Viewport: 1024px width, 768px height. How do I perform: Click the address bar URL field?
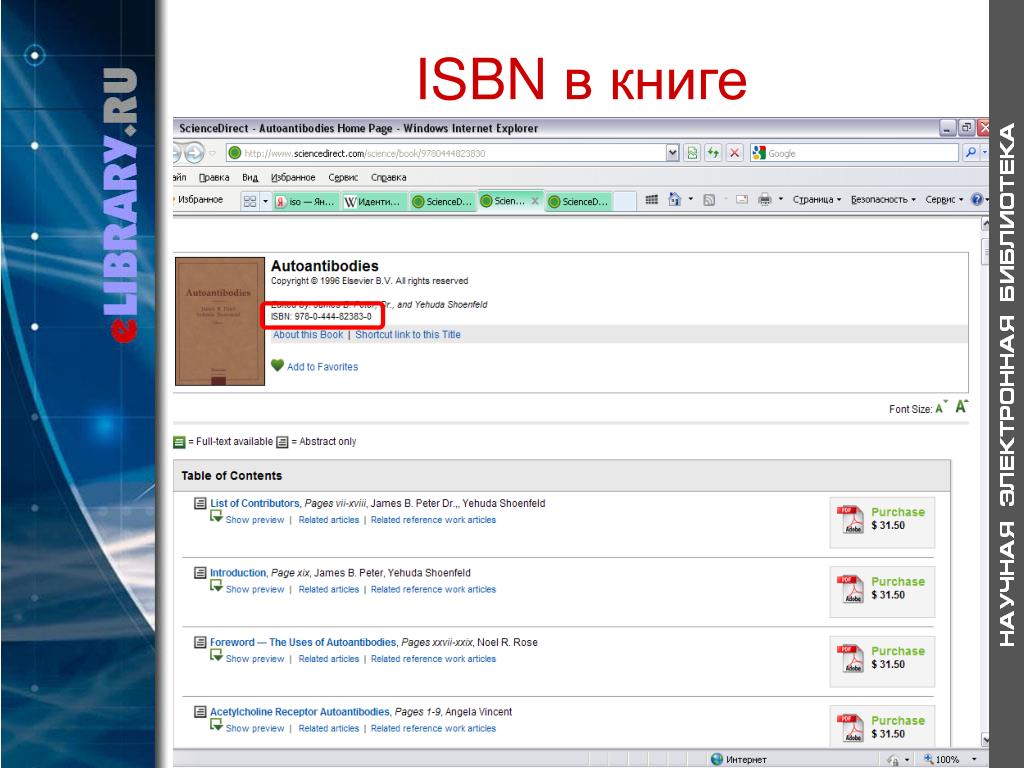(447, 153)
